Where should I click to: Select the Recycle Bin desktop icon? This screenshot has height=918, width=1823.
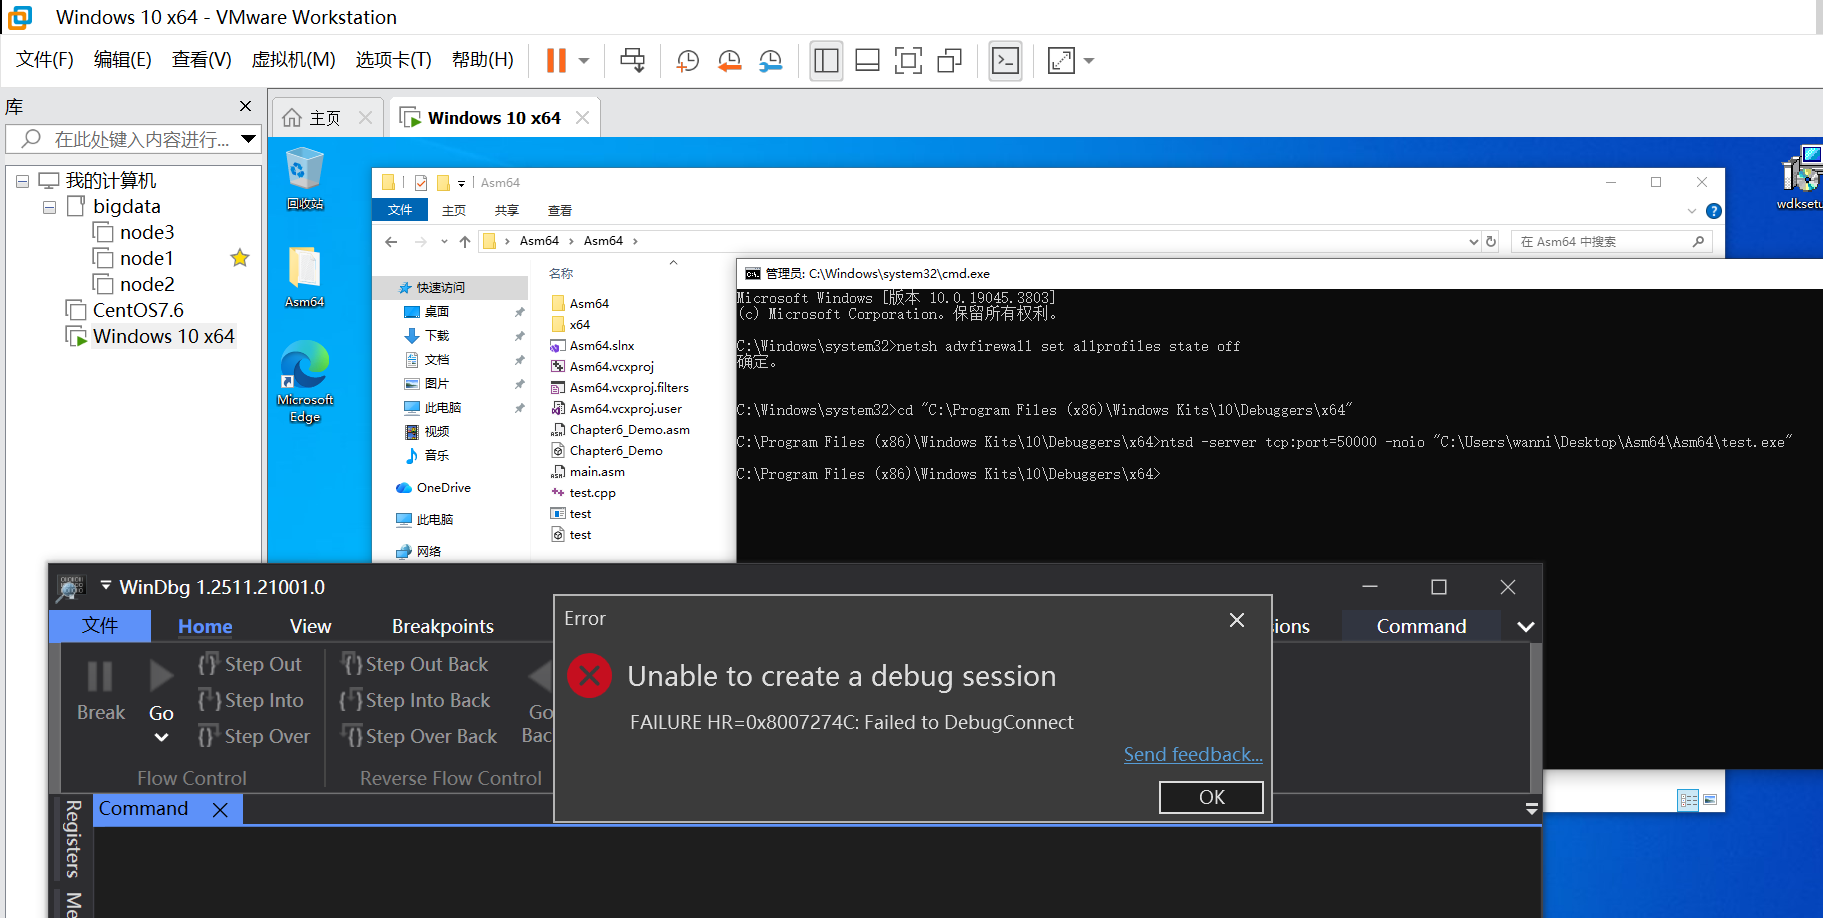[x=305, y=178]
